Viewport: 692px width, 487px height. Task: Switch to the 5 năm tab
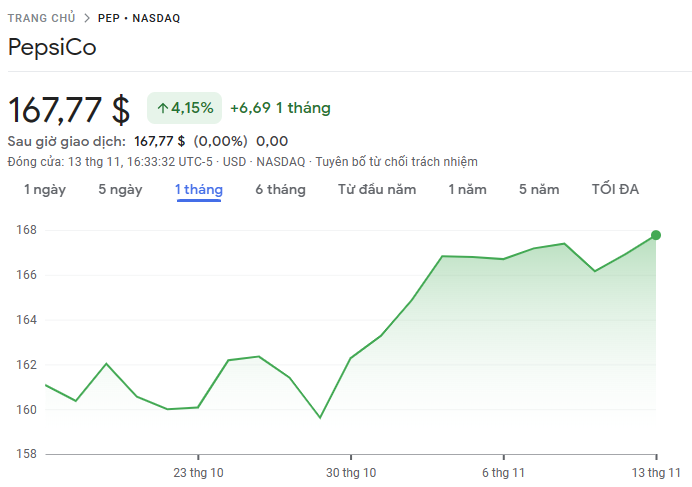[539, 189]
